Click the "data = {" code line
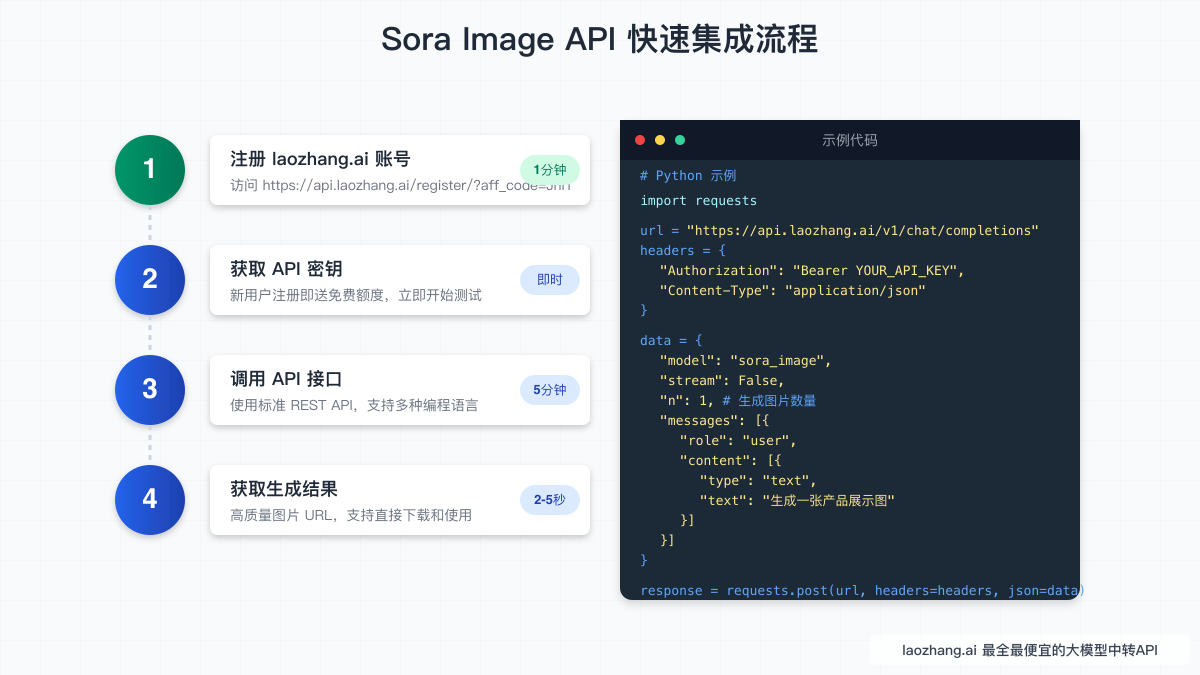Viewport: 1200px width, 675px height. [x=671, y=340]
